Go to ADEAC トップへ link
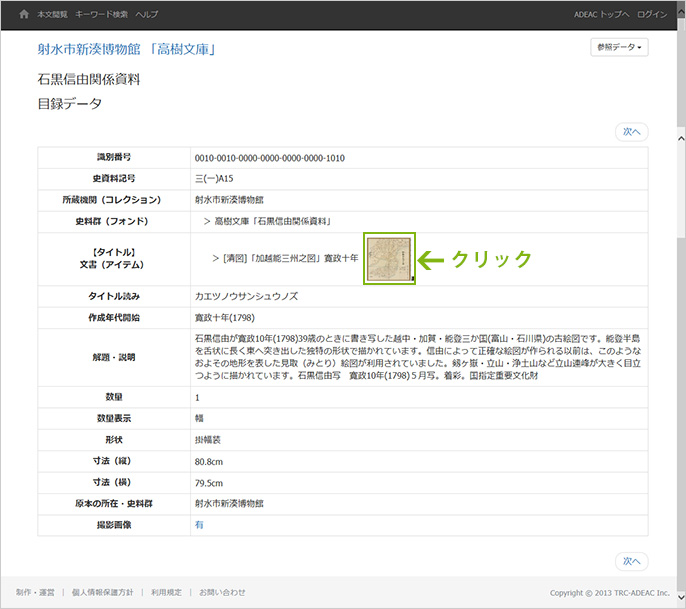686x609 pixels. [601, 15]
